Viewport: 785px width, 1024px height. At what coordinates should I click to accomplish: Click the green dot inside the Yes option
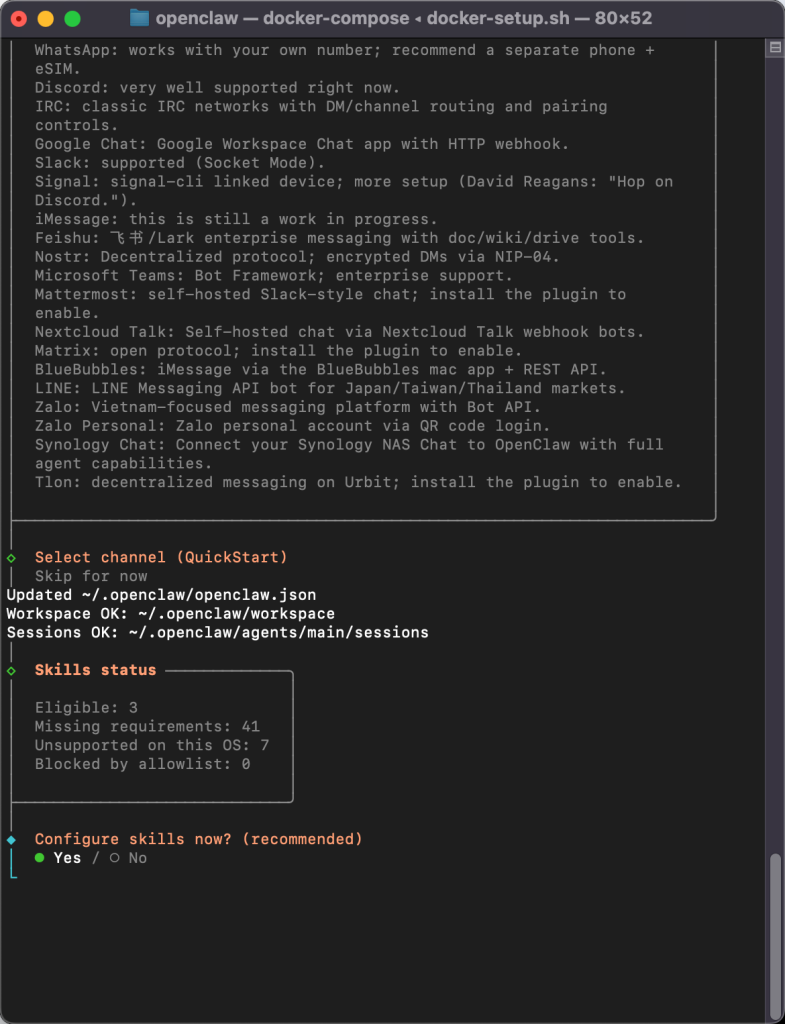pyautogui.click(x=39, y=857)
